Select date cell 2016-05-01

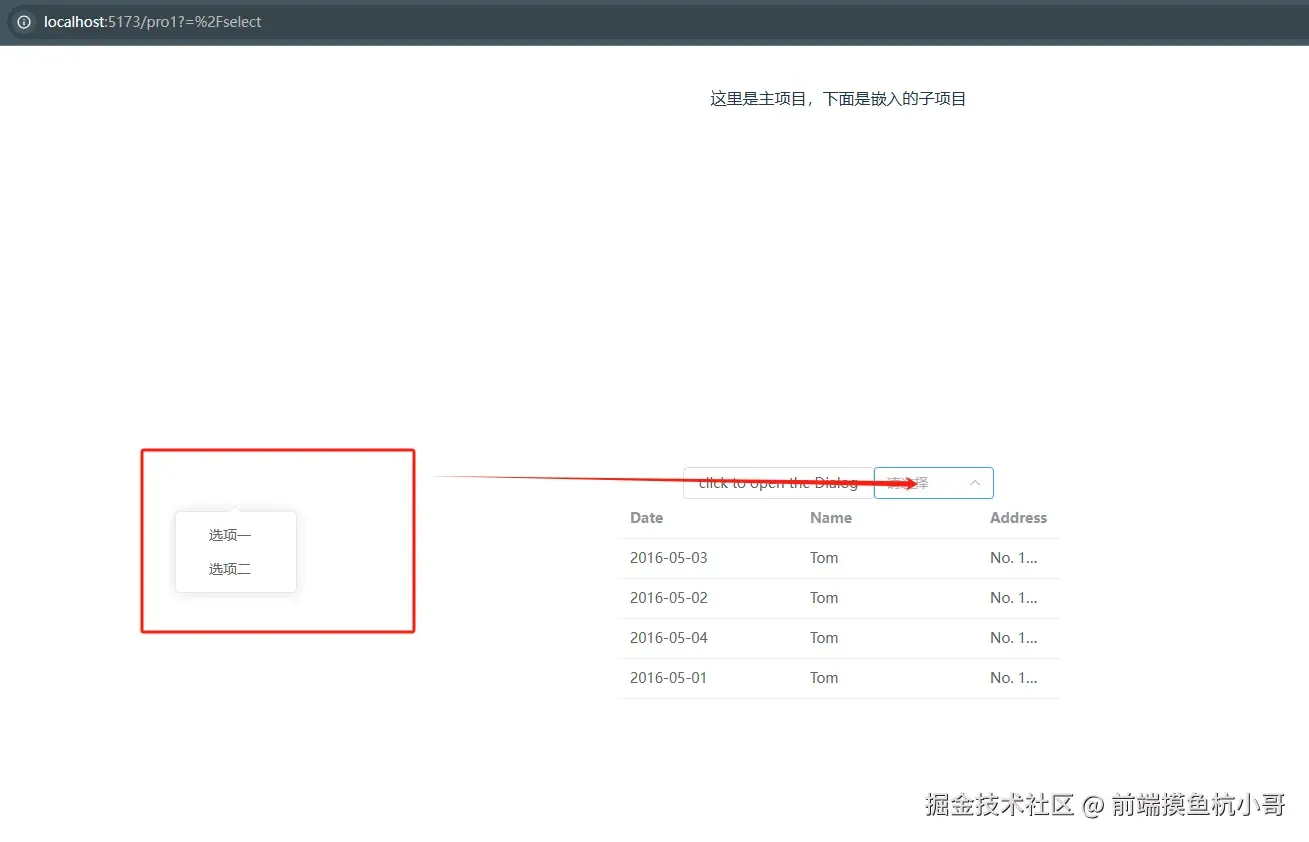point(668,678)
